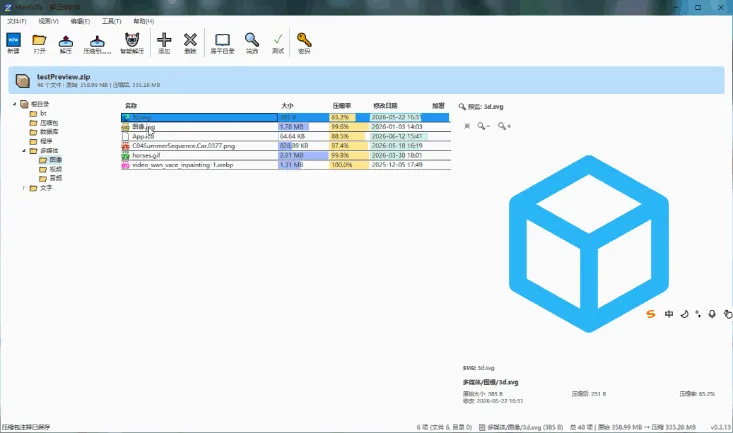
Task: Click the blue cube SVG preview image
Action: pos(589,244)
